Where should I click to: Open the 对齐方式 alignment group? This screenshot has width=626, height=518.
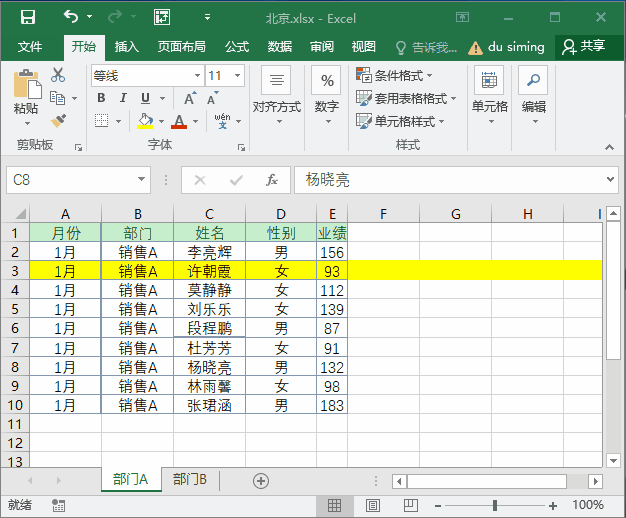point(277,96)
